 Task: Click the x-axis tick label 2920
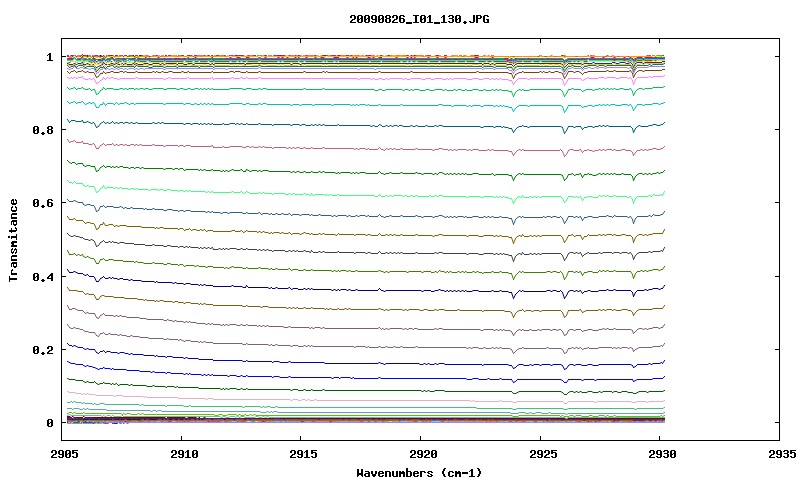click(423, 454)
